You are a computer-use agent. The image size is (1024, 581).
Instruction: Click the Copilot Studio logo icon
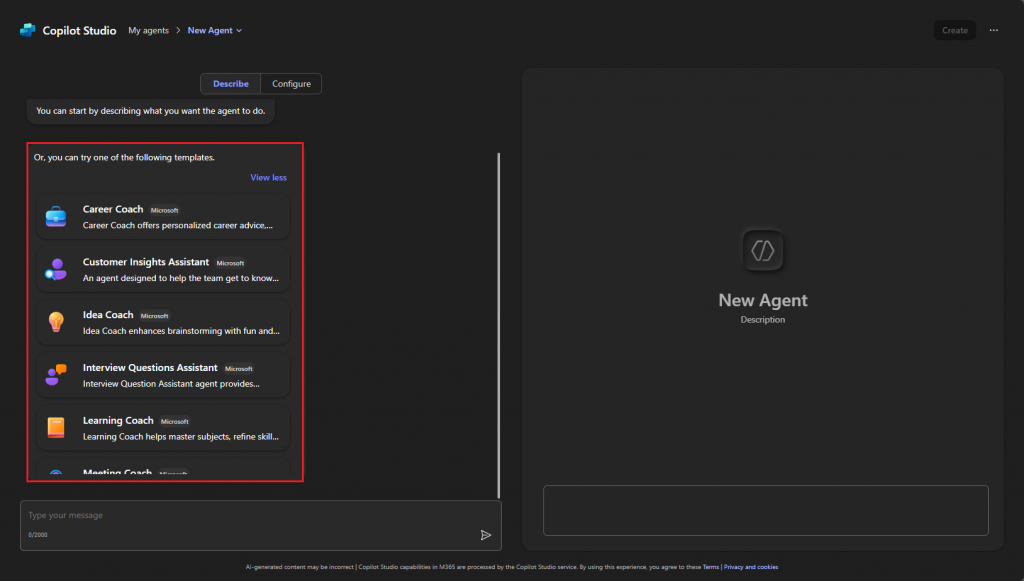pyautogui.click(x=27, y=30)
